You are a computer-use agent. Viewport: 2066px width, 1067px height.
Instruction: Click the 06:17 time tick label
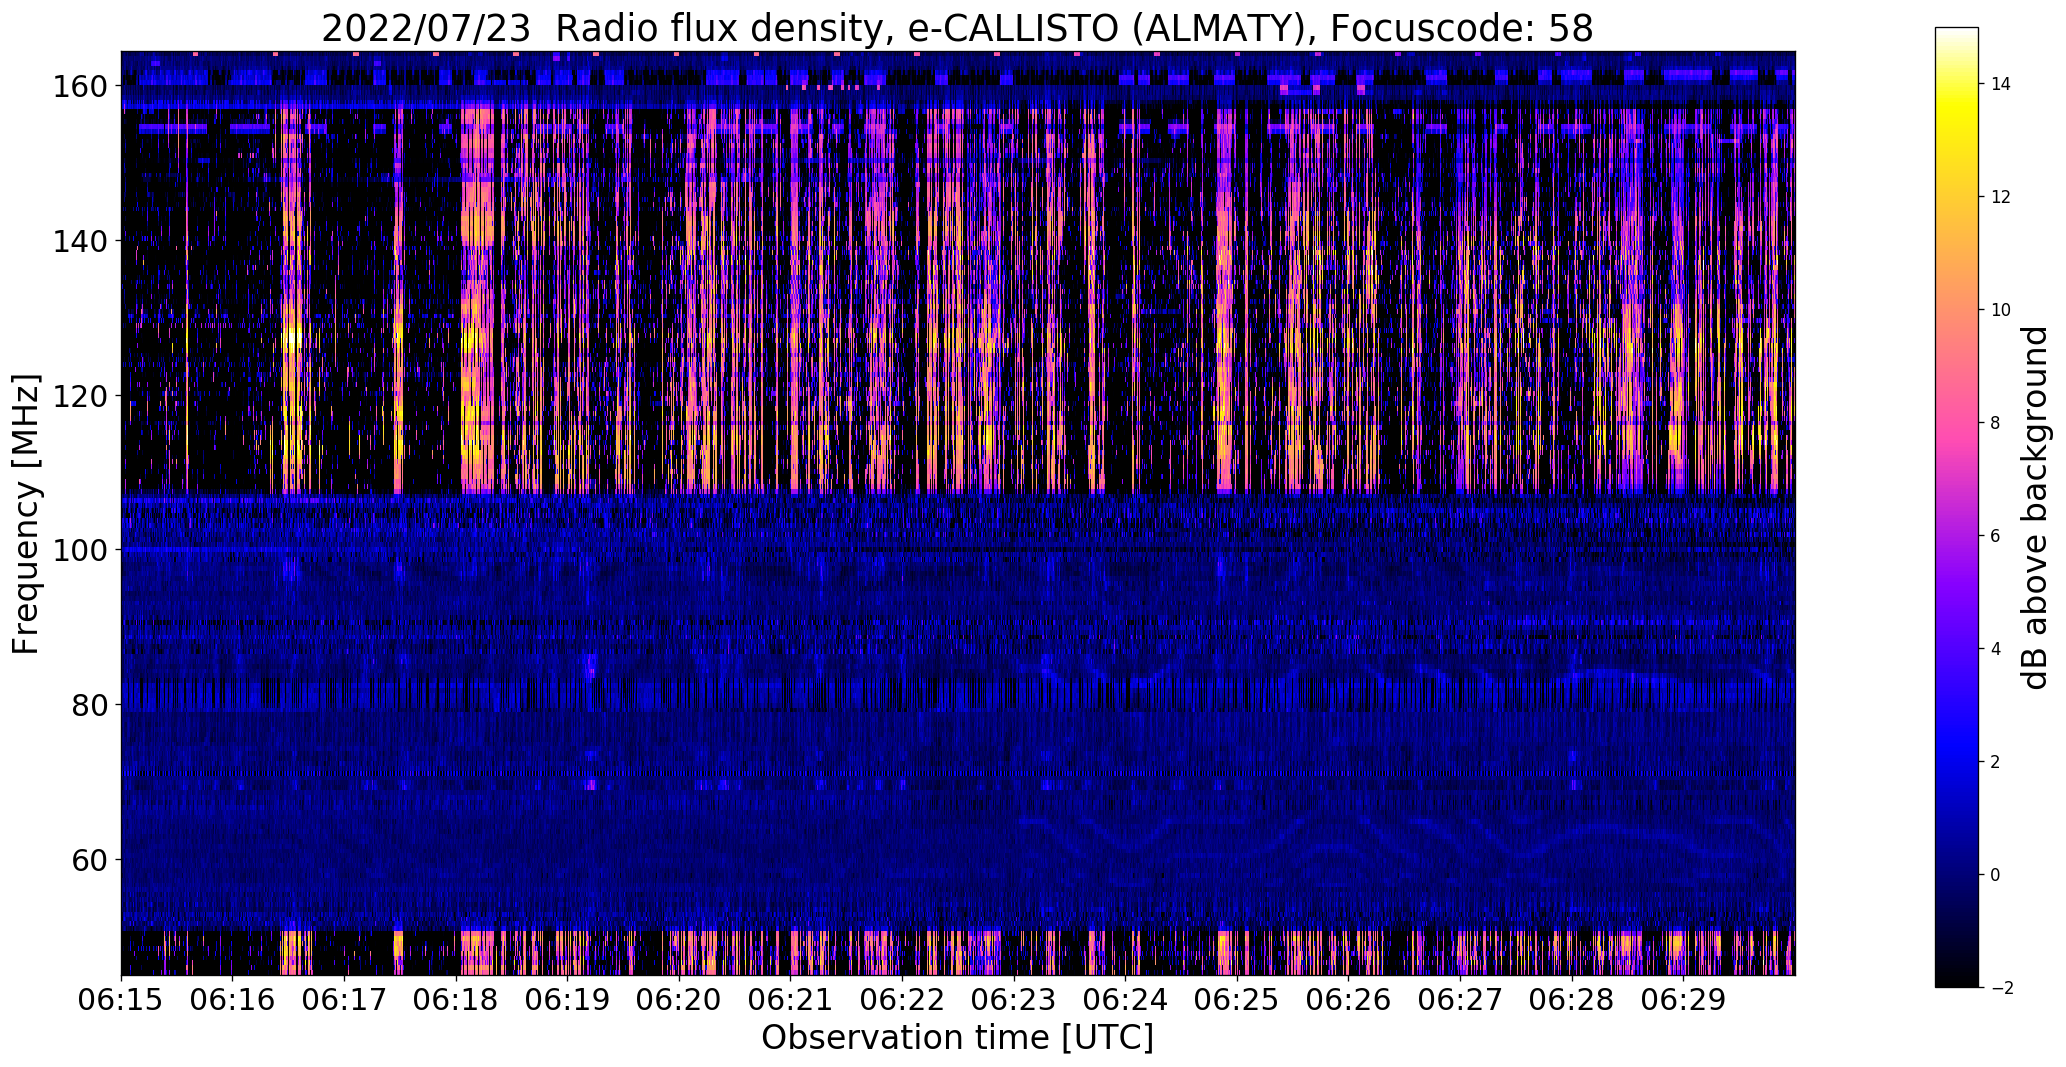click(344, 1000)
